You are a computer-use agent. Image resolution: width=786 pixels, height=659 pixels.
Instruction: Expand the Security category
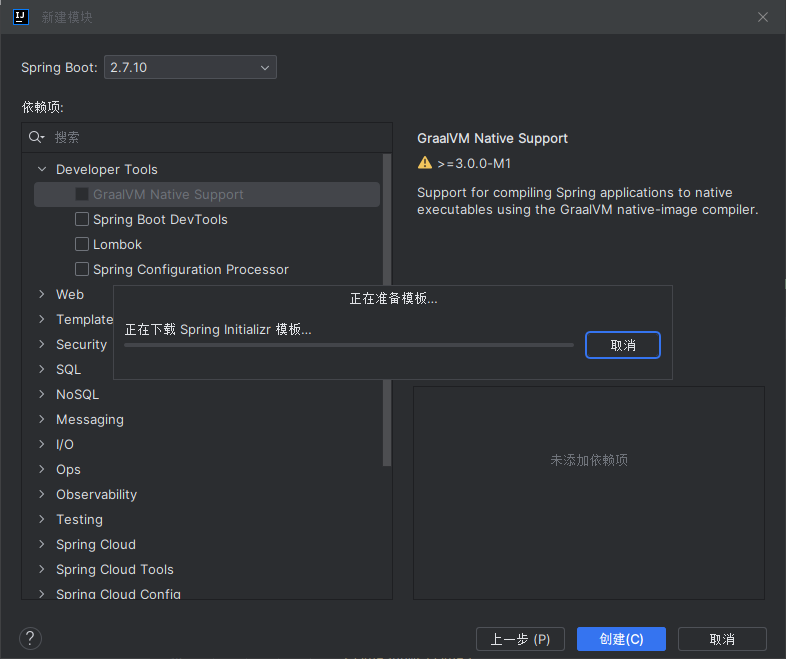pyautogui.click(x=42, y=344)
